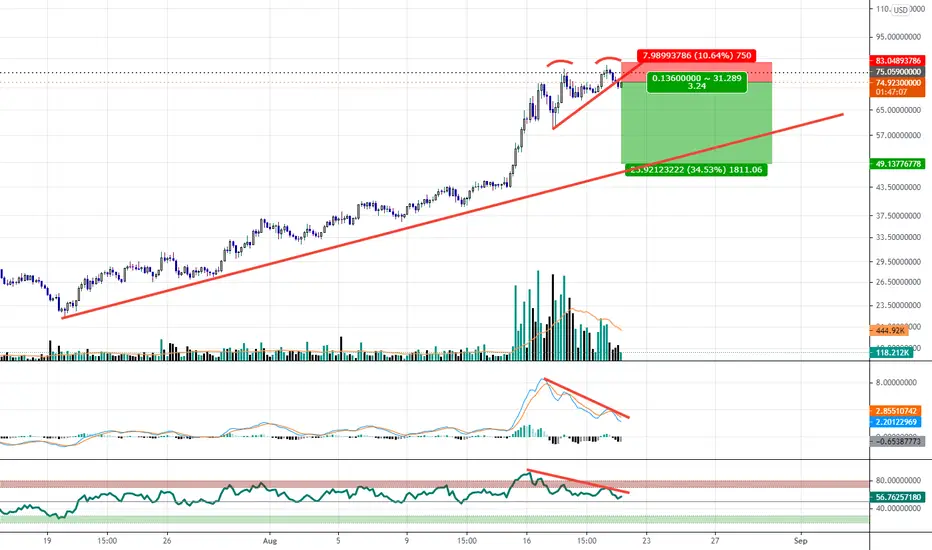Select the green 56.76257180 RSI value label
Screen dimensions: 932x550
coord(898,496)
